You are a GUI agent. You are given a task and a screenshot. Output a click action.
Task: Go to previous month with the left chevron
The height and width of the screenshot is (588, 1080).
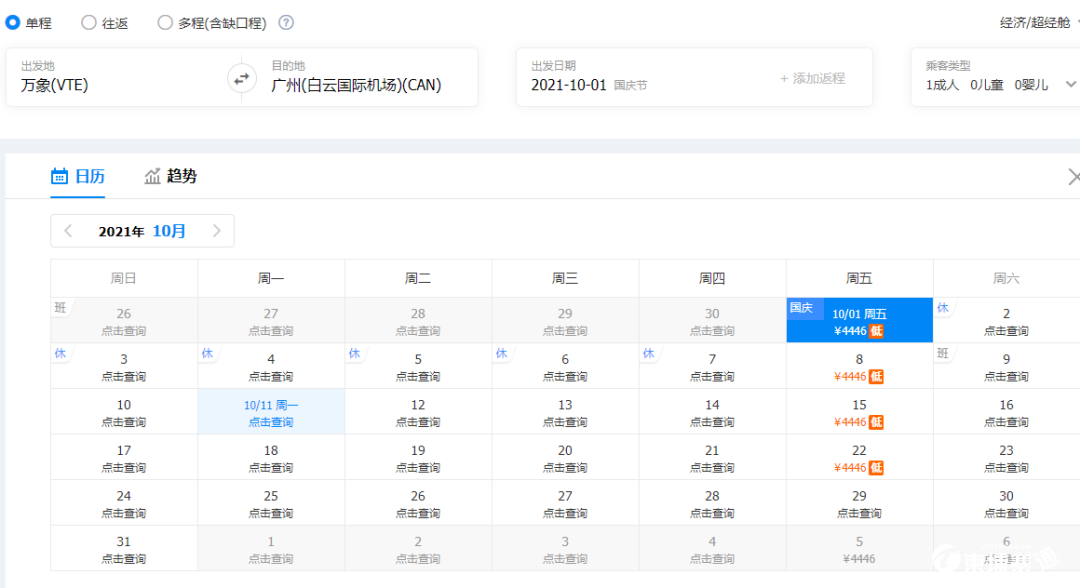click(x=68, y=231)
